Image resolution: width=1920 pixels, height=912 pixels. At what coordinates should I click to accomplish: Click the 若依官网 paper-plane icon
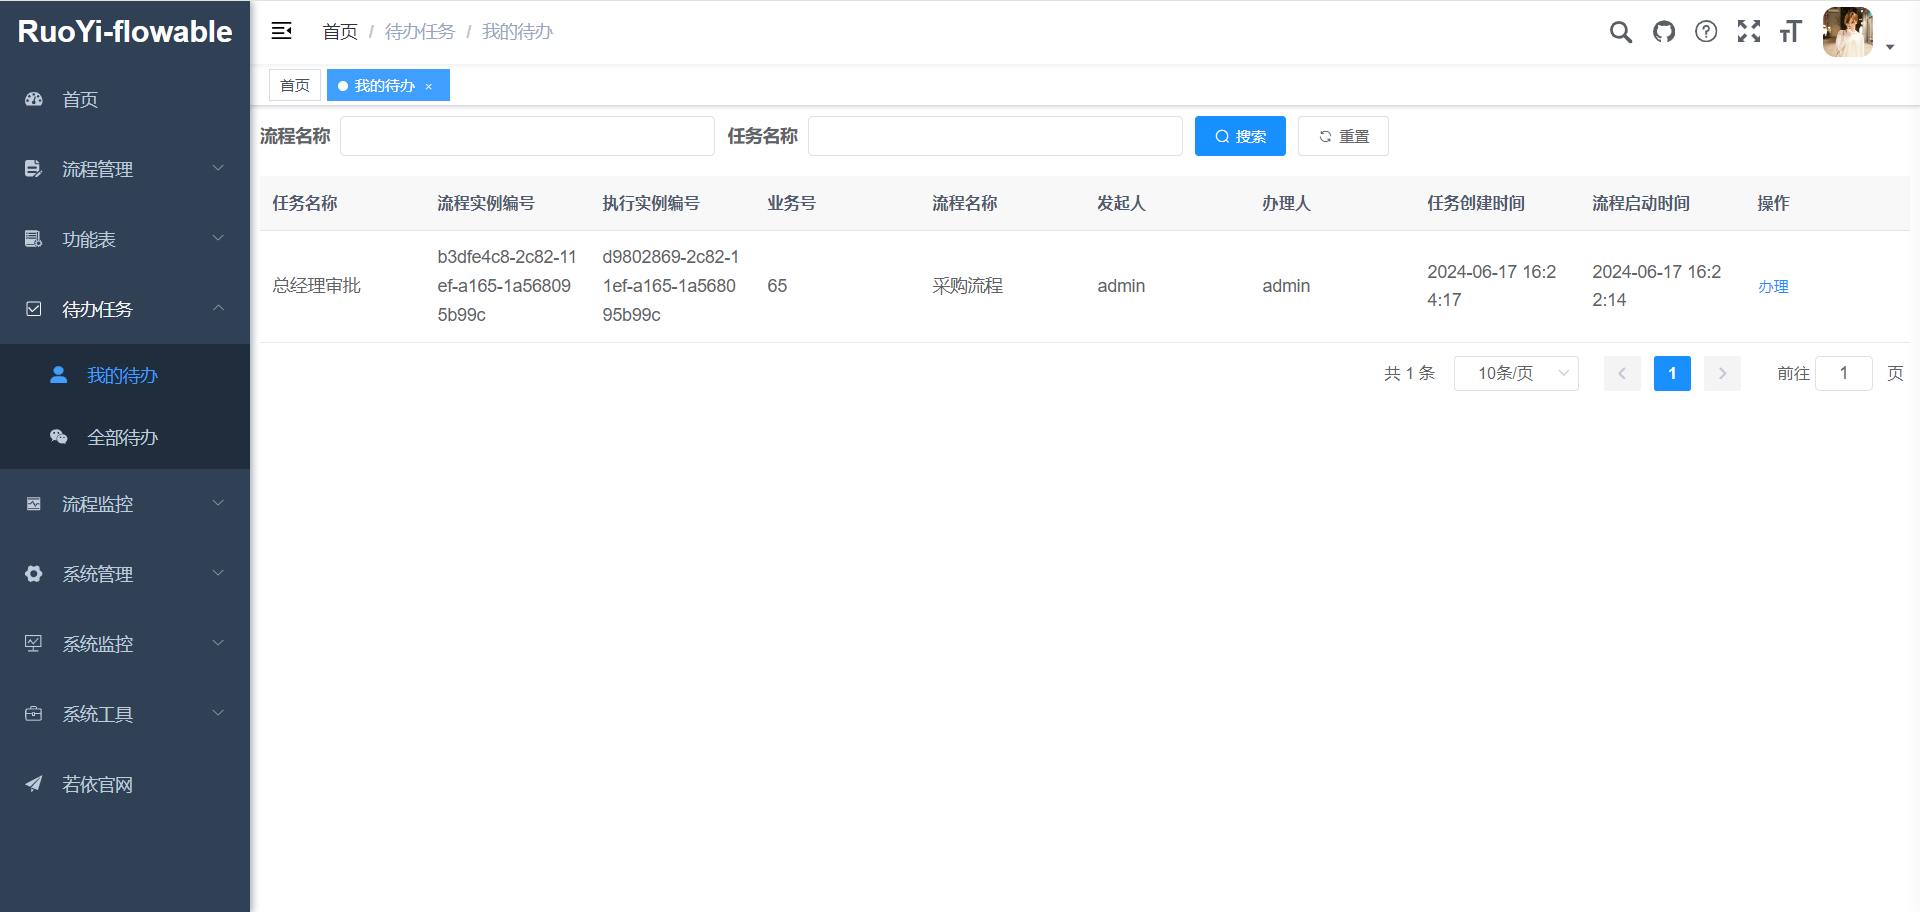point(33,784)
